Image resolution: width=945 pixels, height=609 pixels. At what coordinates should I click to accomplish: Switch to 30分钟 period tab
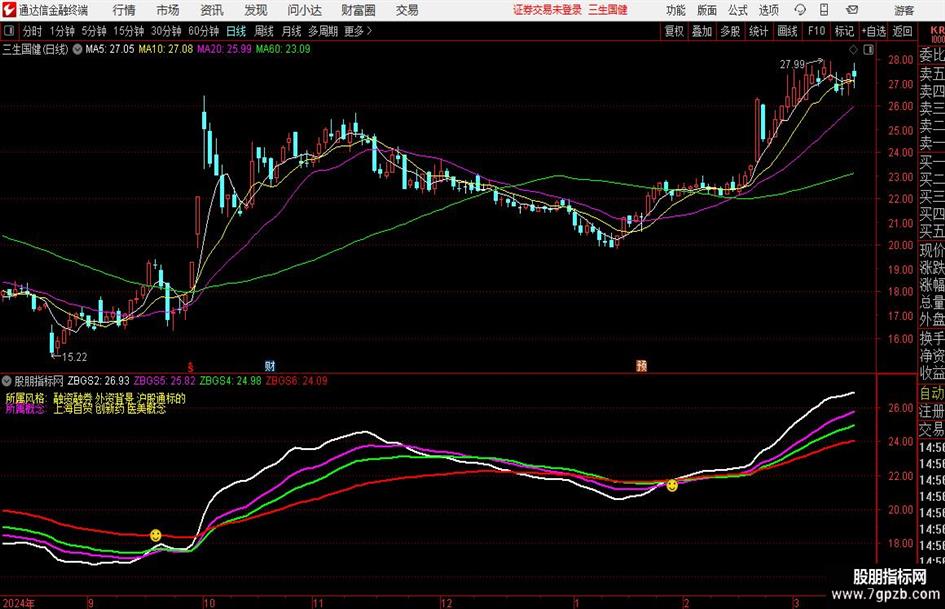[x=166, y=31]
